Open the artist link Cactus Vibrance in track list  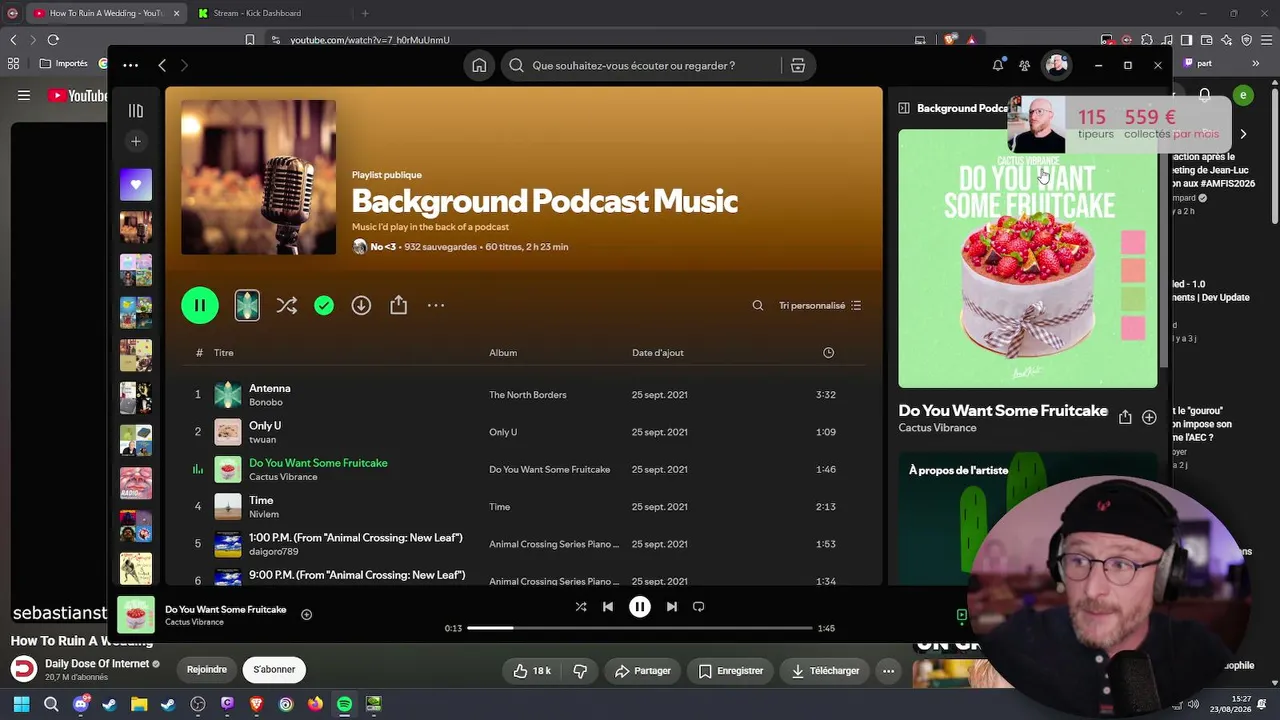pyautogui.click(x=283, y=477)
